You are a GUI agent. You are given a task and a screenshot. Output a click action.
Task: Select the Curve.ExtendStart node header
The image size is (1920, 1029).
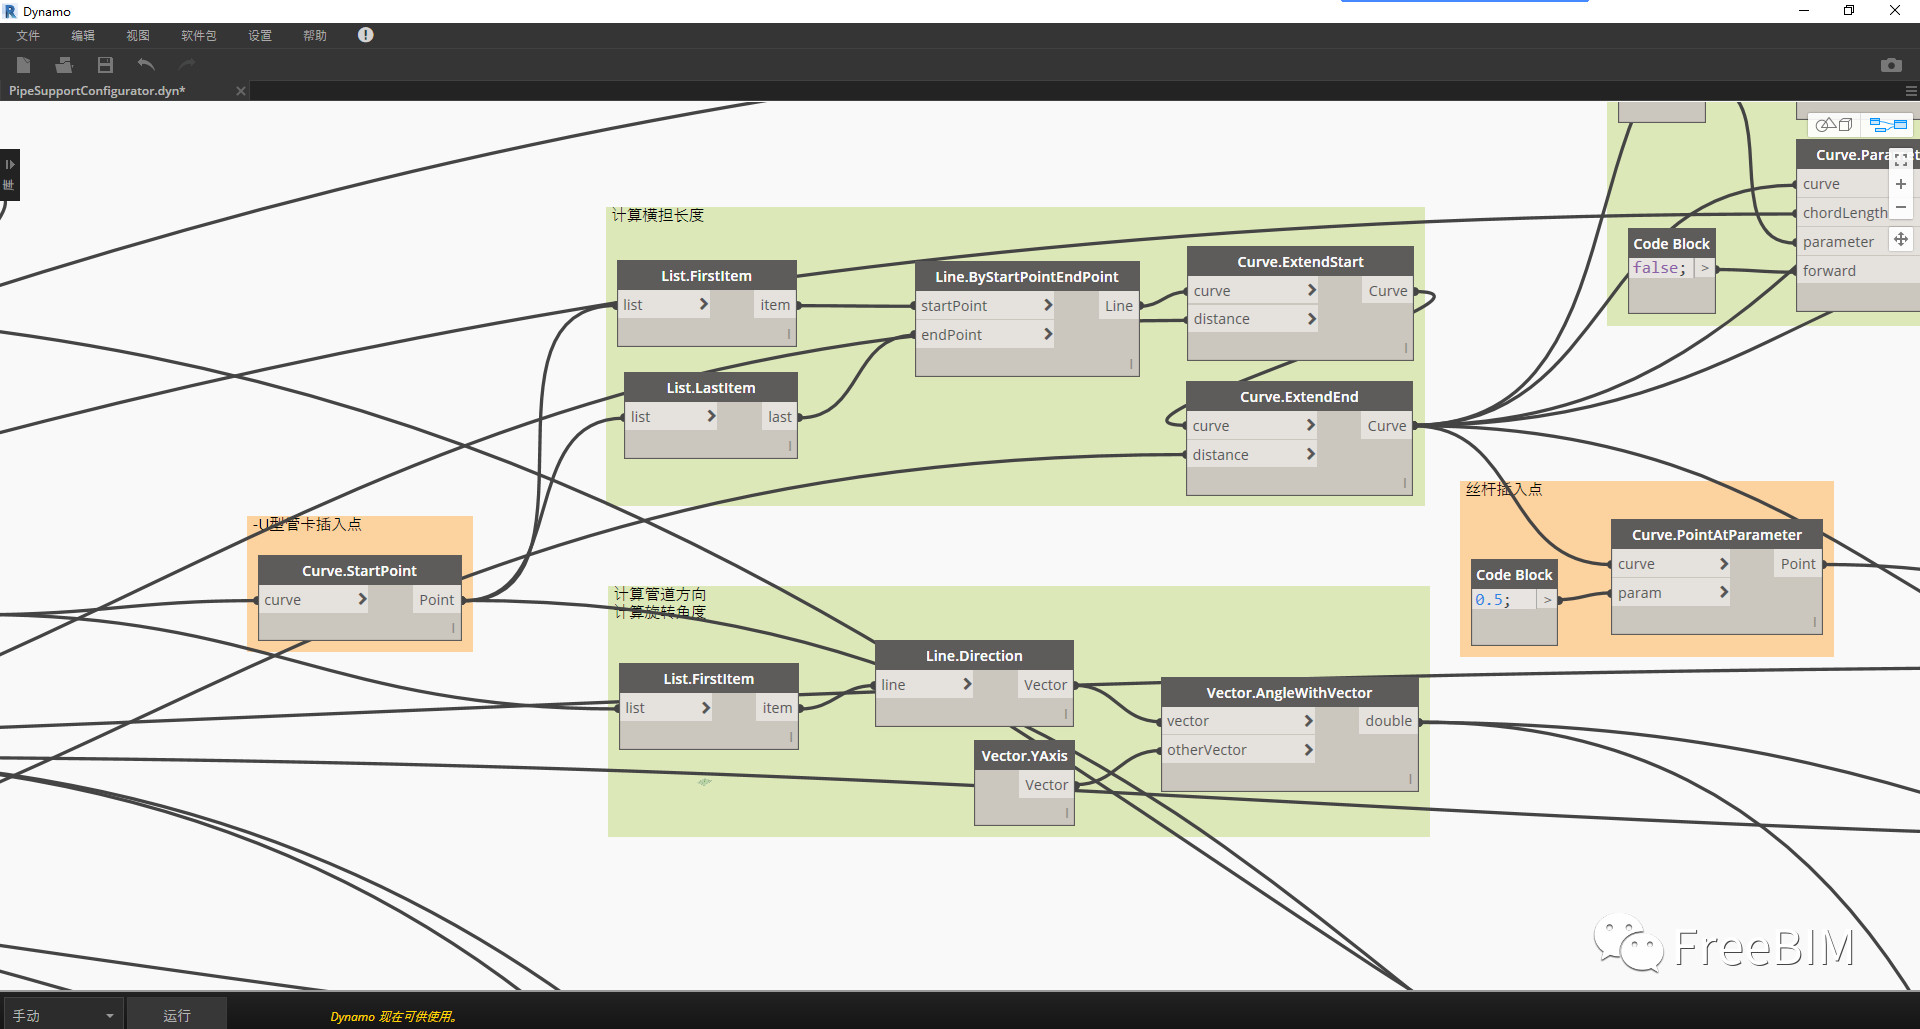click(1300, 262)
